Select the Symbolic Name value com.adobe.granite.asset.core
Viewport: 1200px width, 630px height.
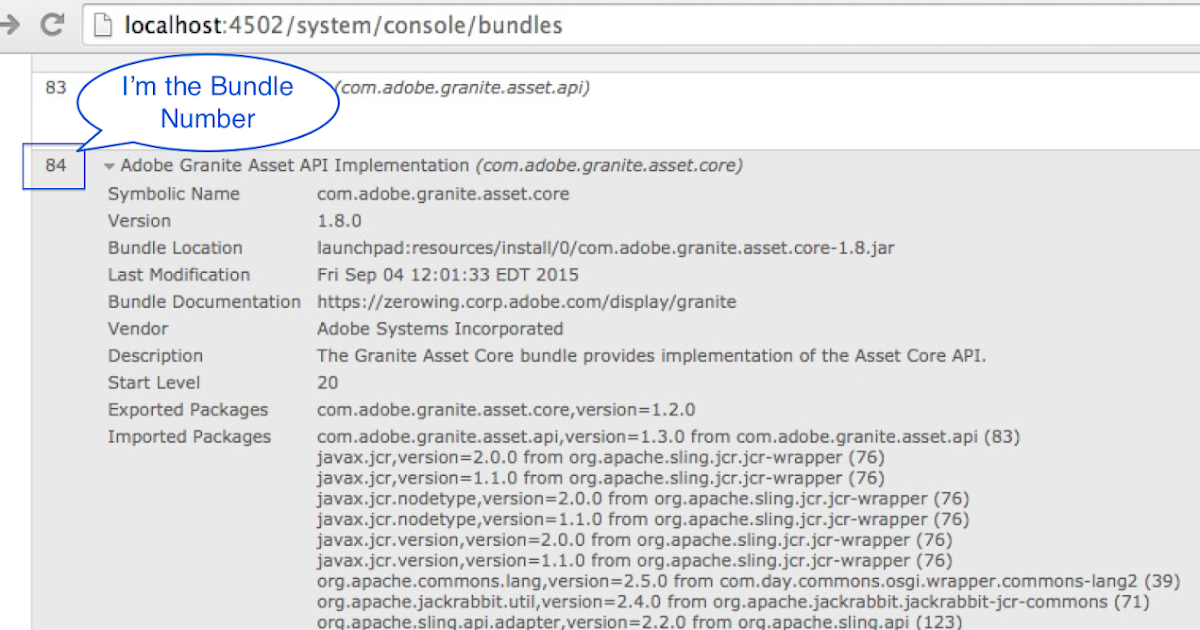pyautogui.click(x=446, y=194)
